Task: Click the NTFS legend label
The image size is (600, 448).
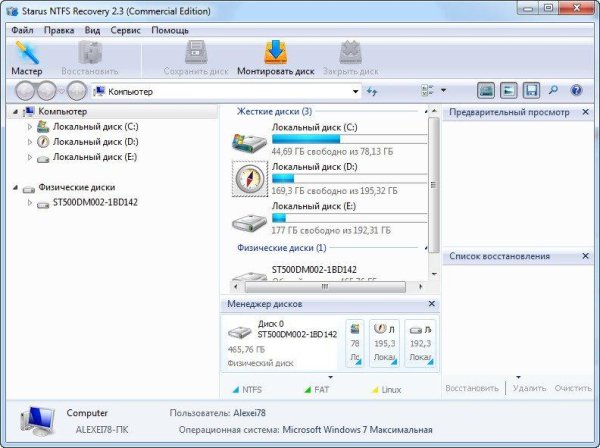Action: click(252, 390)
